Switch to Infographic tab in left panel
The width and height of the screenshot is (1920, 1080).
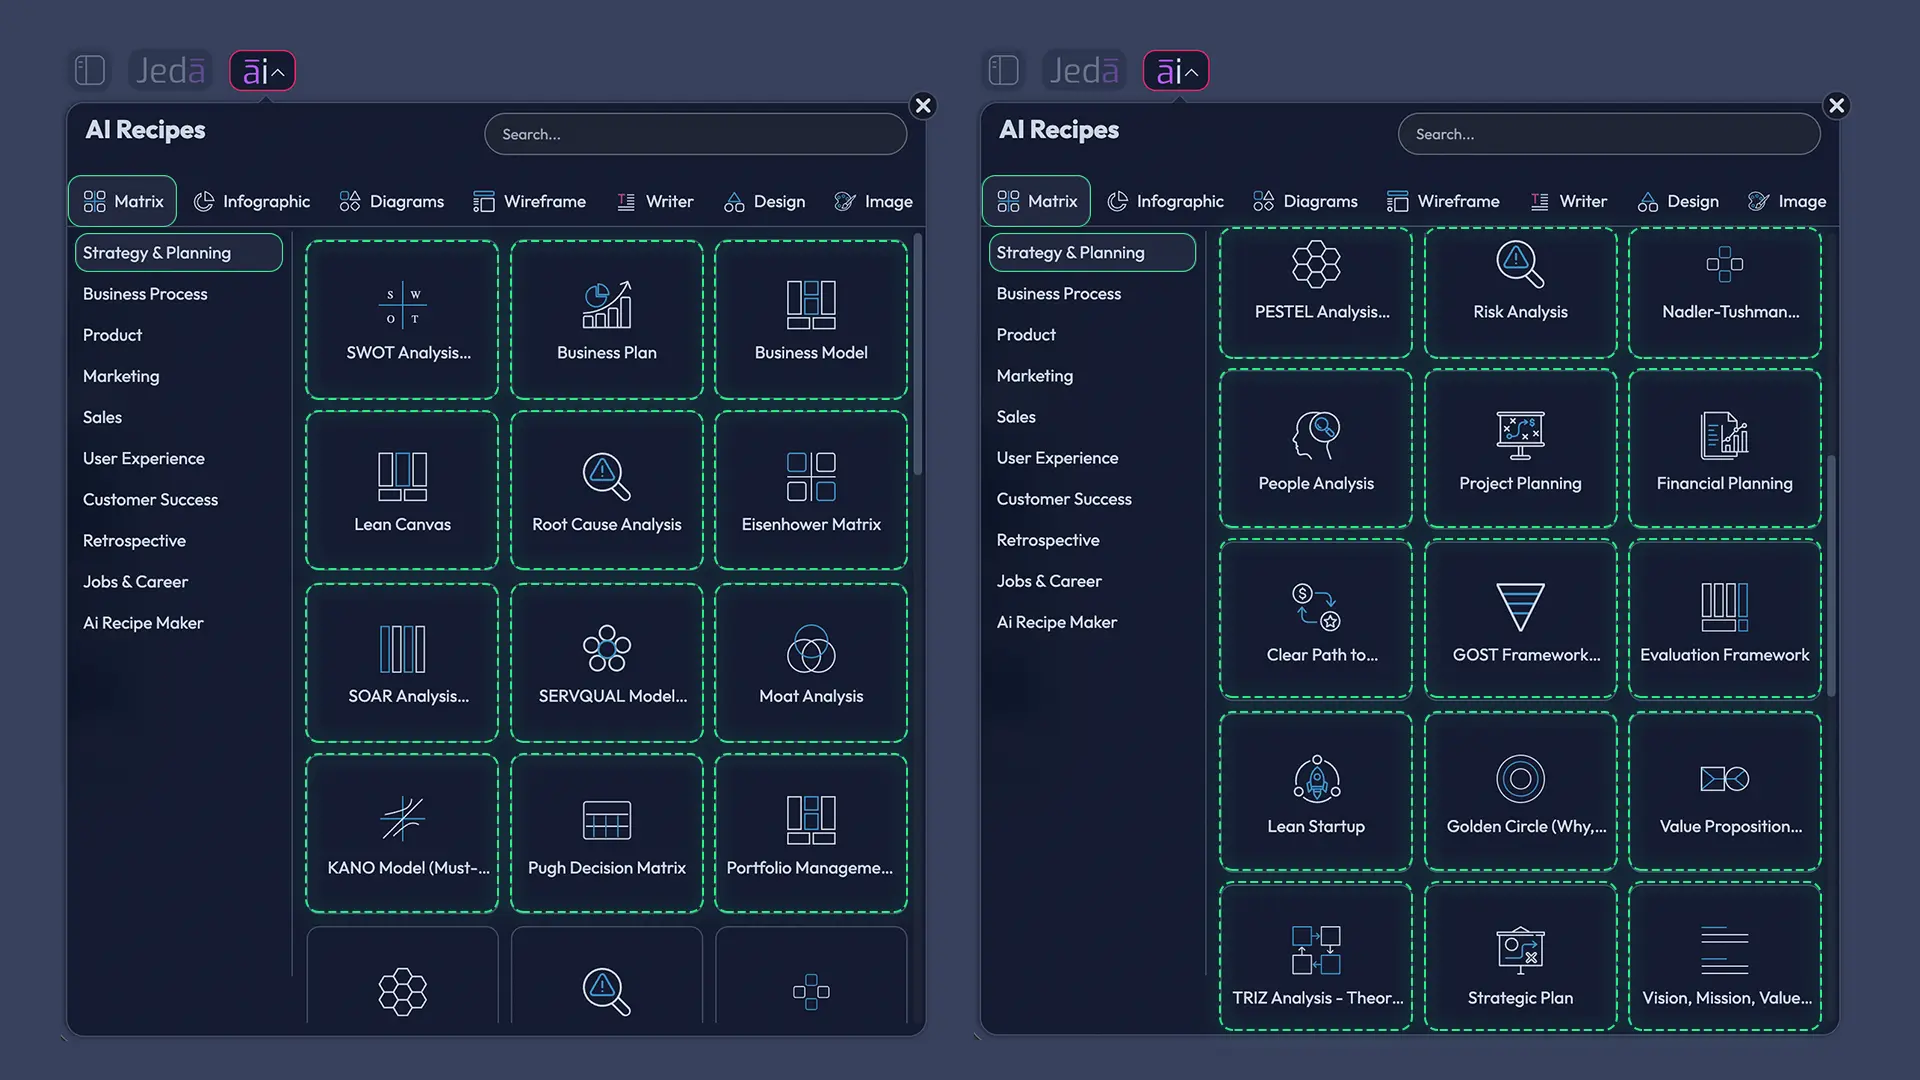tap(252, 201)
